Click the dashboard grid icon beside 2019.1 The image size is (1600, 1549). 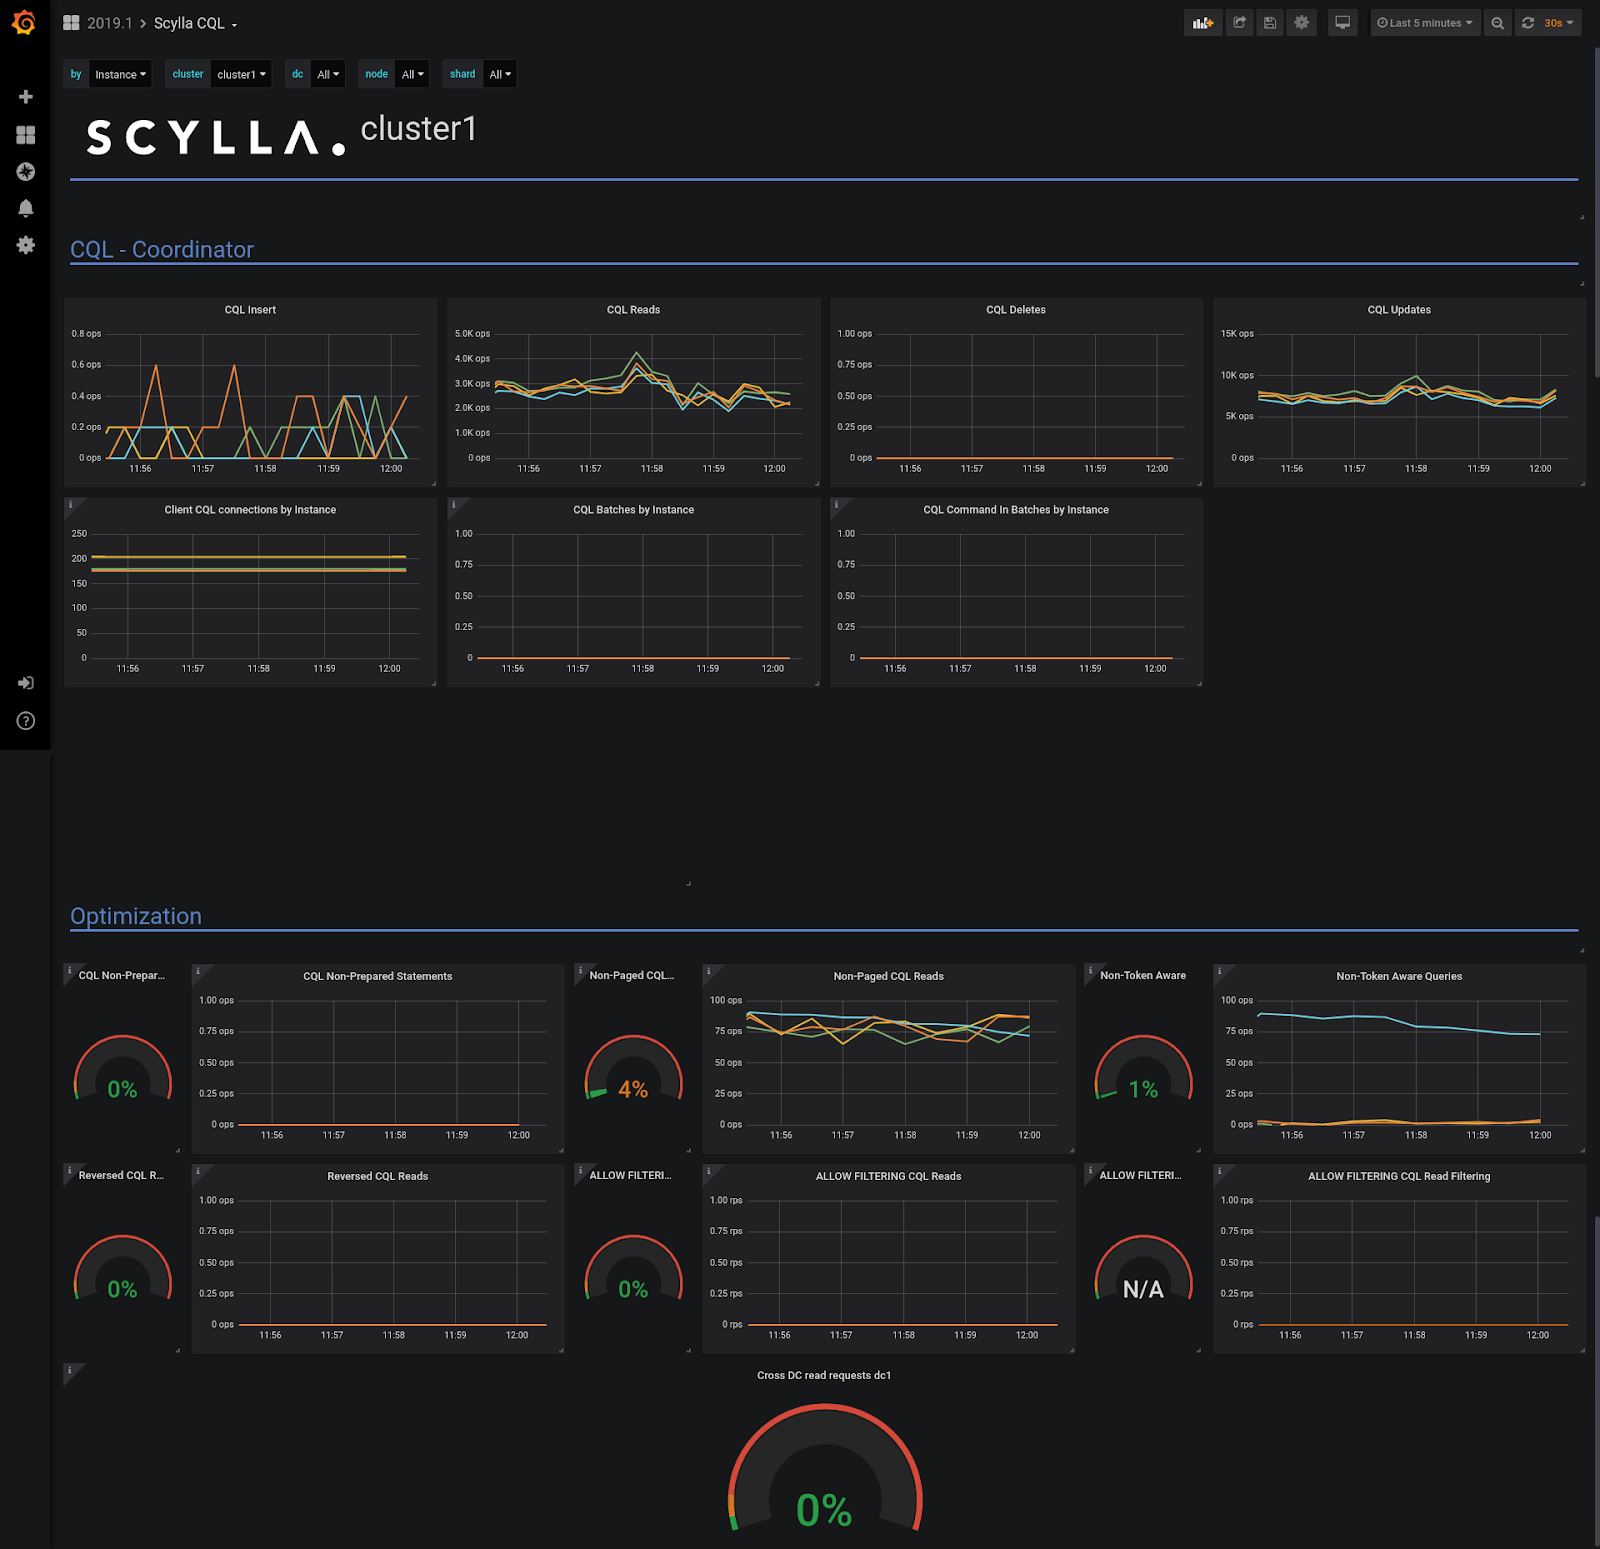[x=71, y=23]
